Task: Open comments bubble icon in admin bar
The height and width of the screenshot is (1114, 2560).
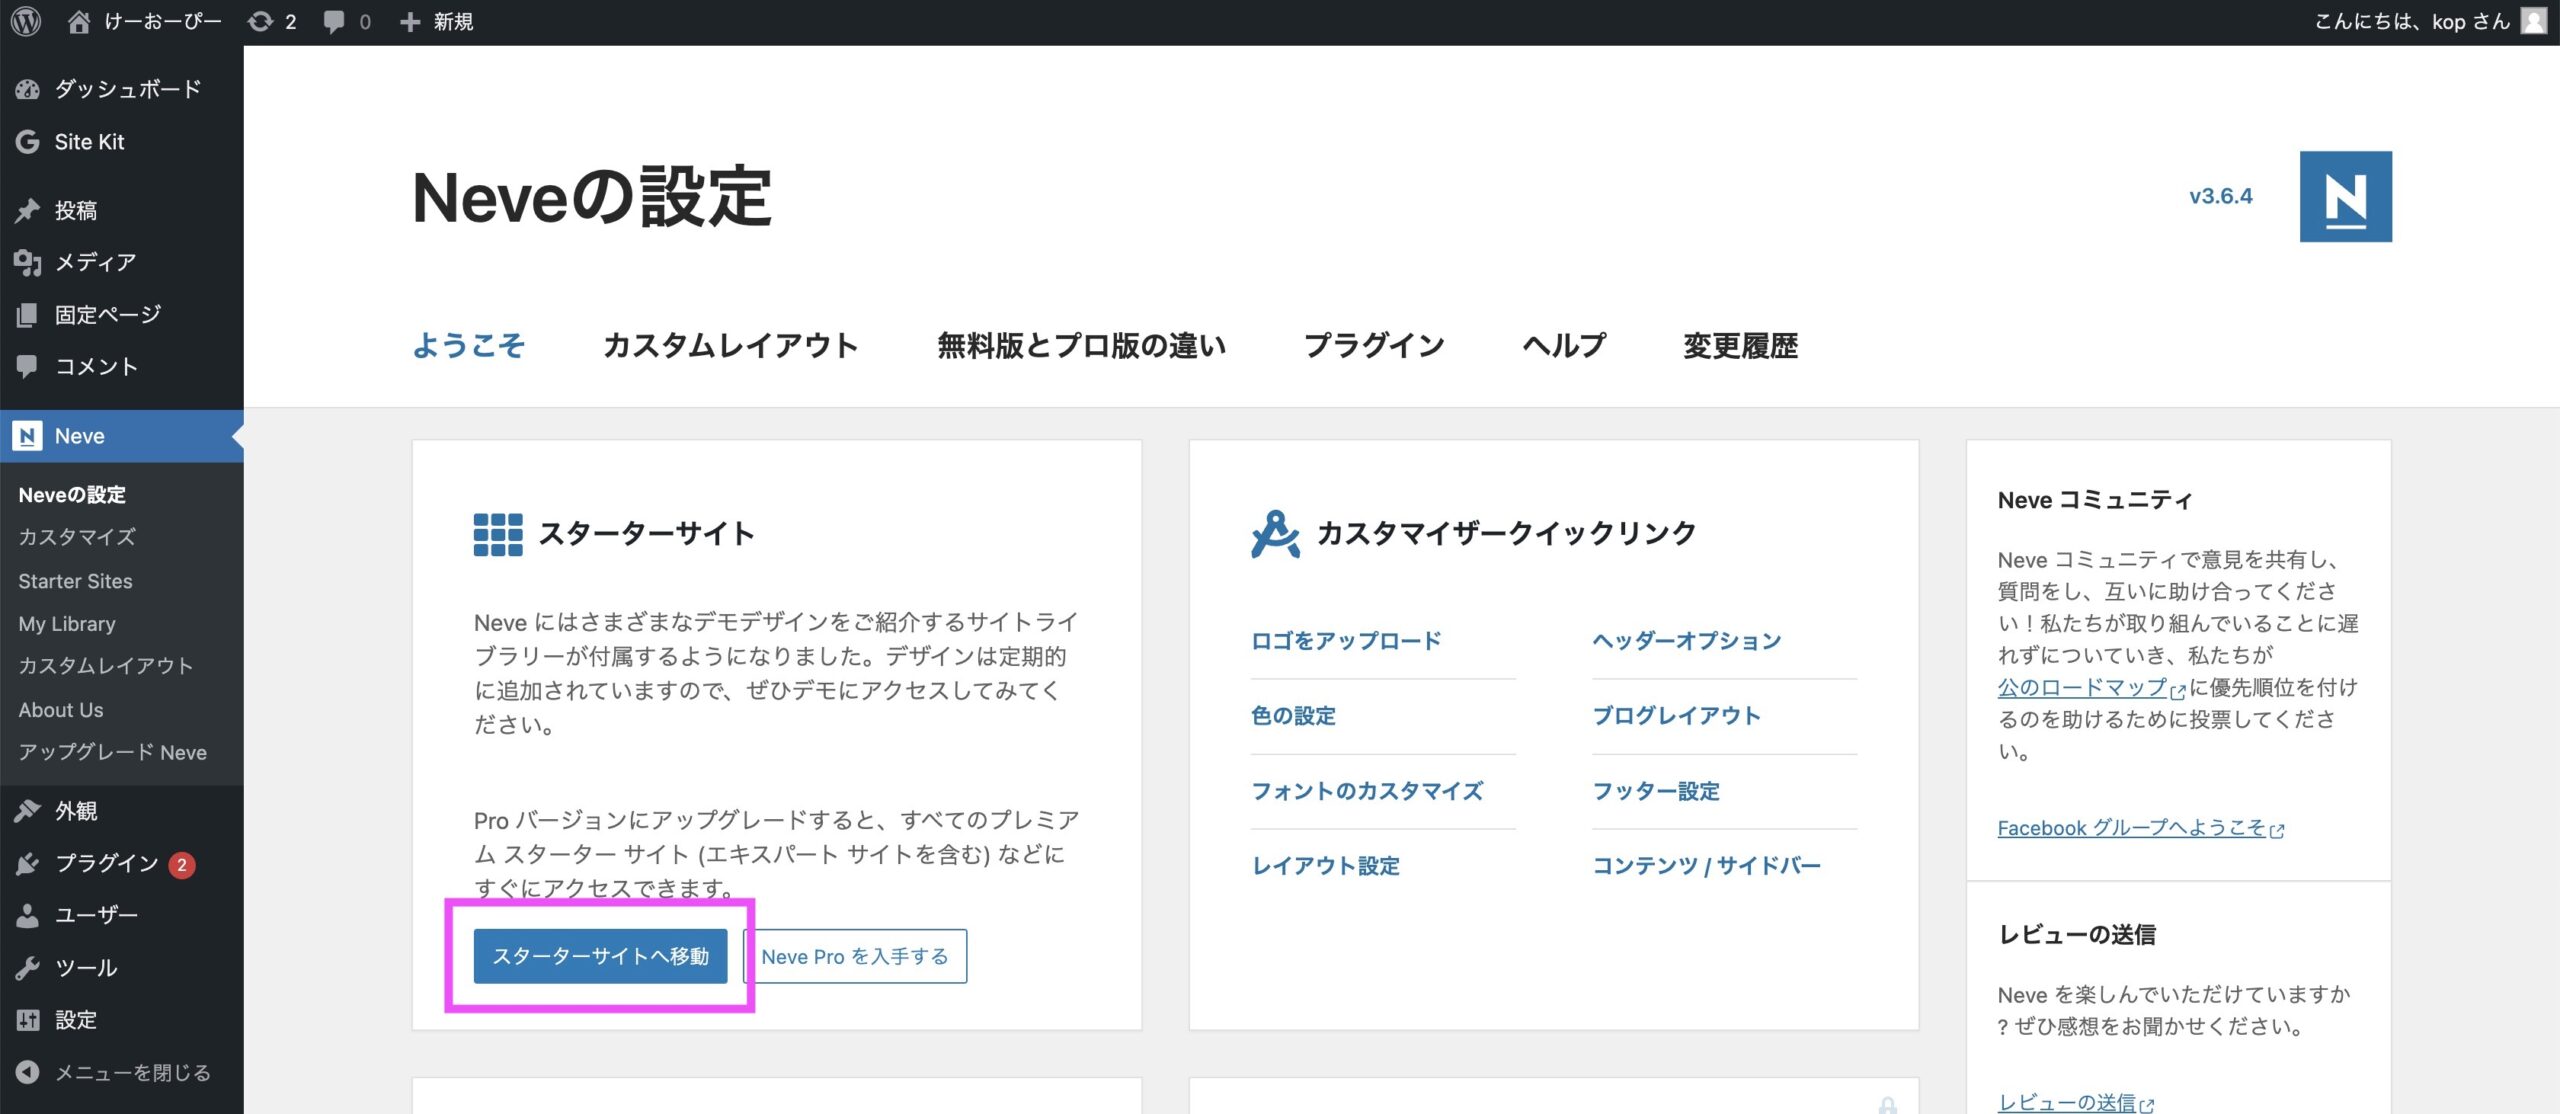Action: click(x=334, y=21)
